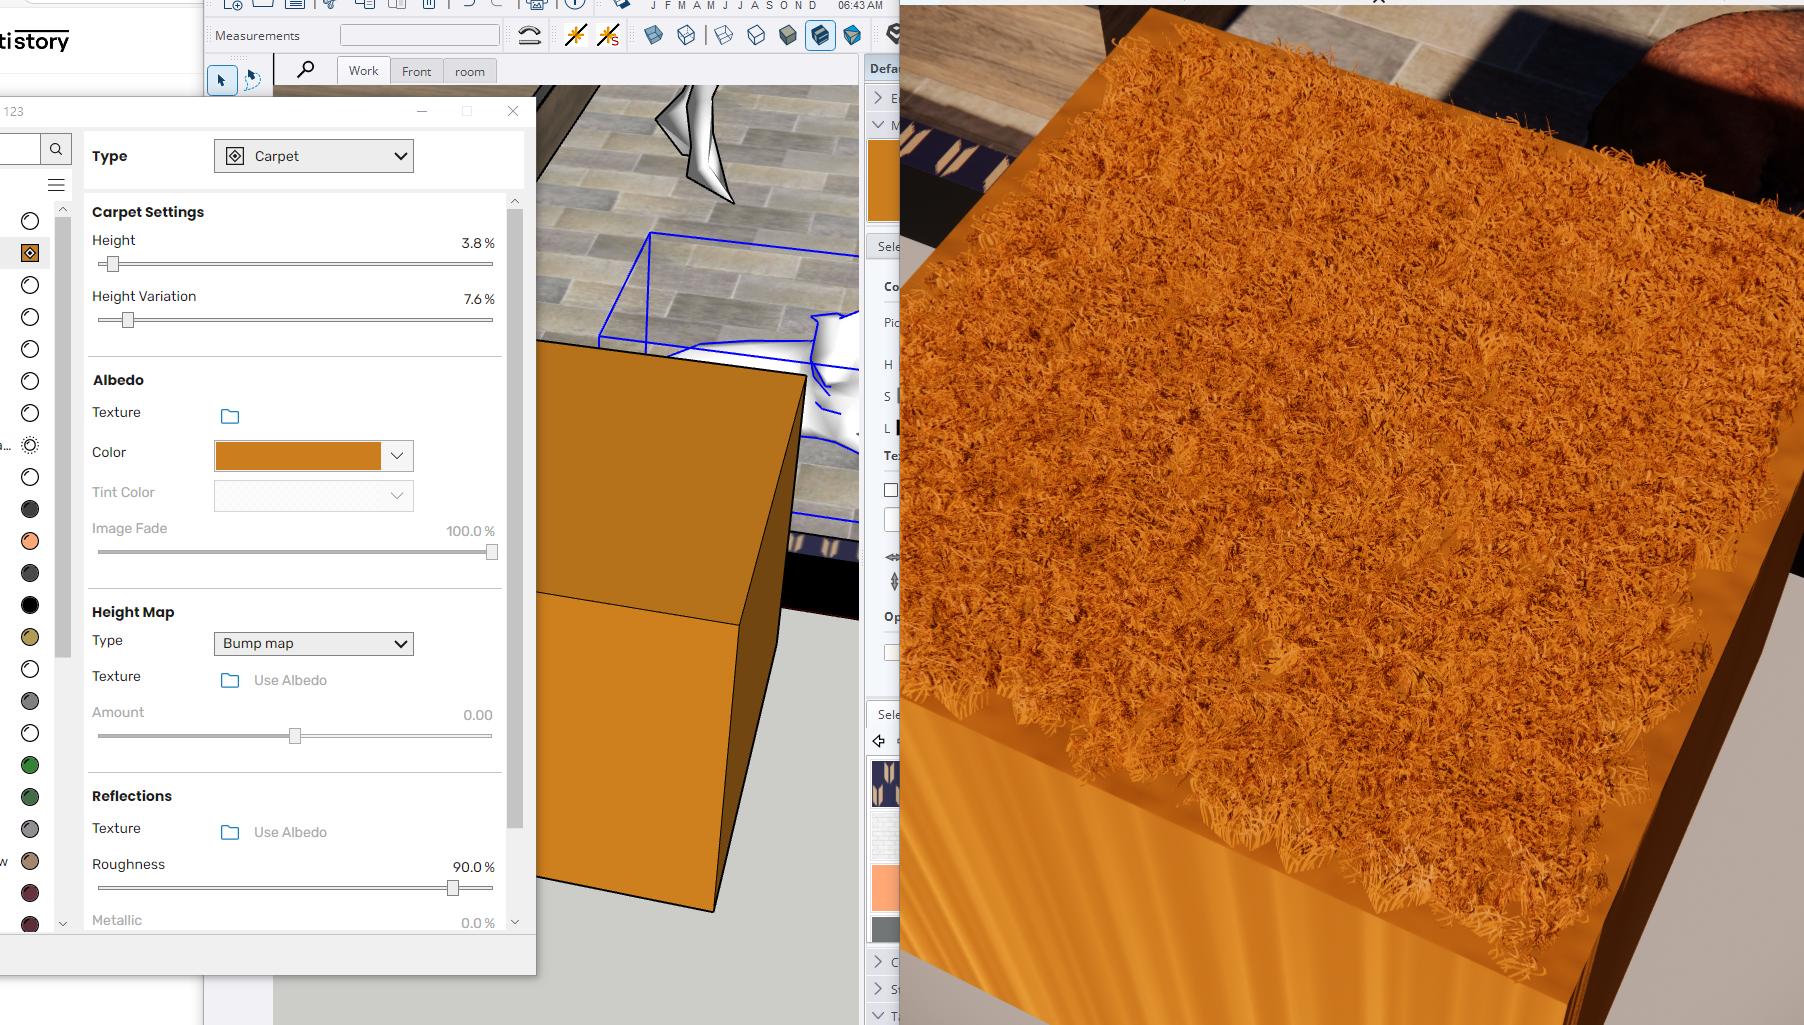Browse for a Height Map texture
This screenshot has height=1025, width=1804.
(x=230, y=680)
